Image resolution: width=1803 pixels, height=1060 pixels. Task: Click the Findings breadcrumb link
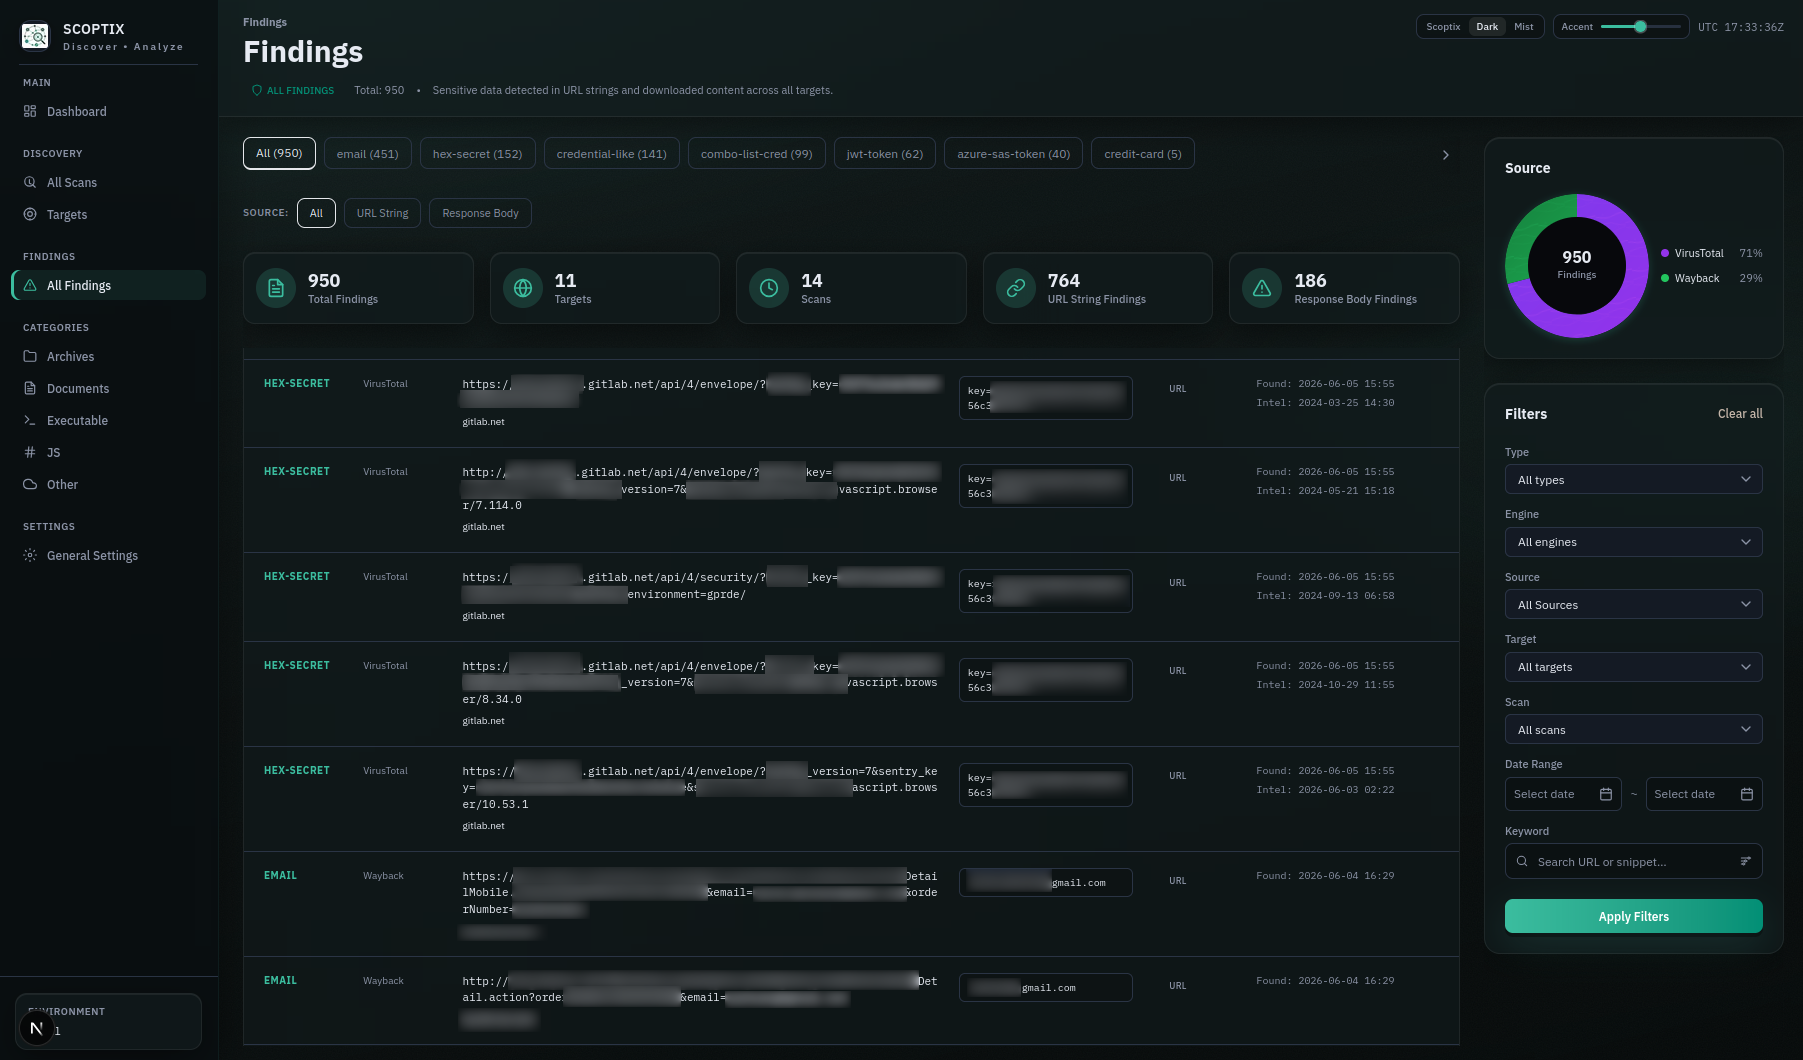tap(265, 22)
